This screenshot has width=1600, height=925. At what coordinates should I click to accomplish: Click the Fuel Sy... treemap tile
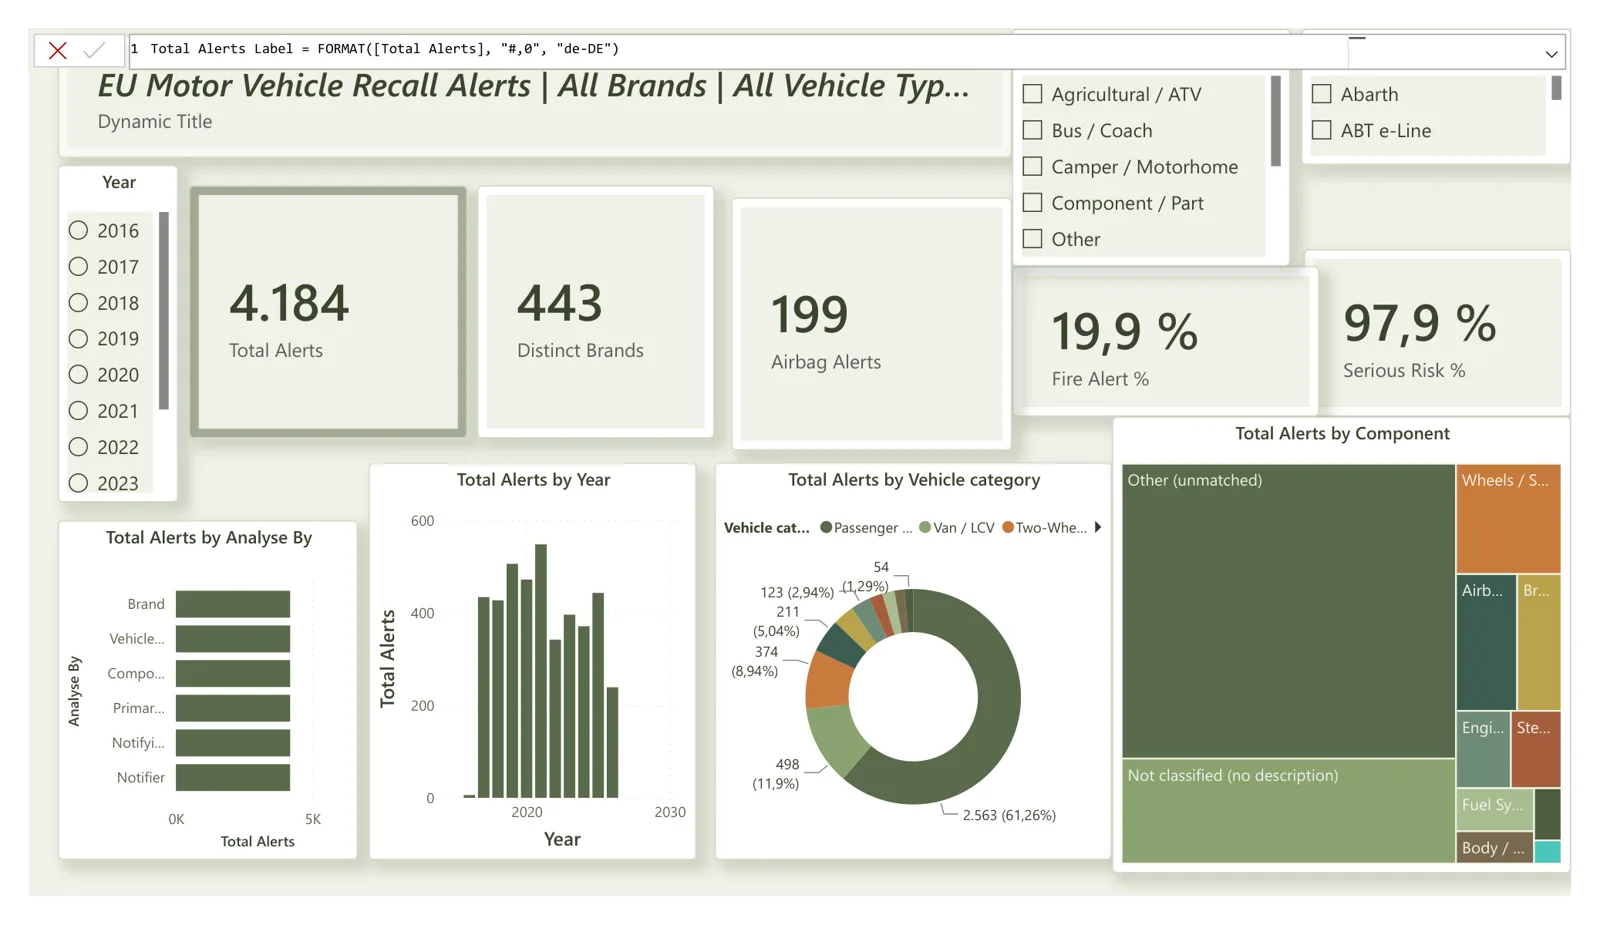point(1494,809)
